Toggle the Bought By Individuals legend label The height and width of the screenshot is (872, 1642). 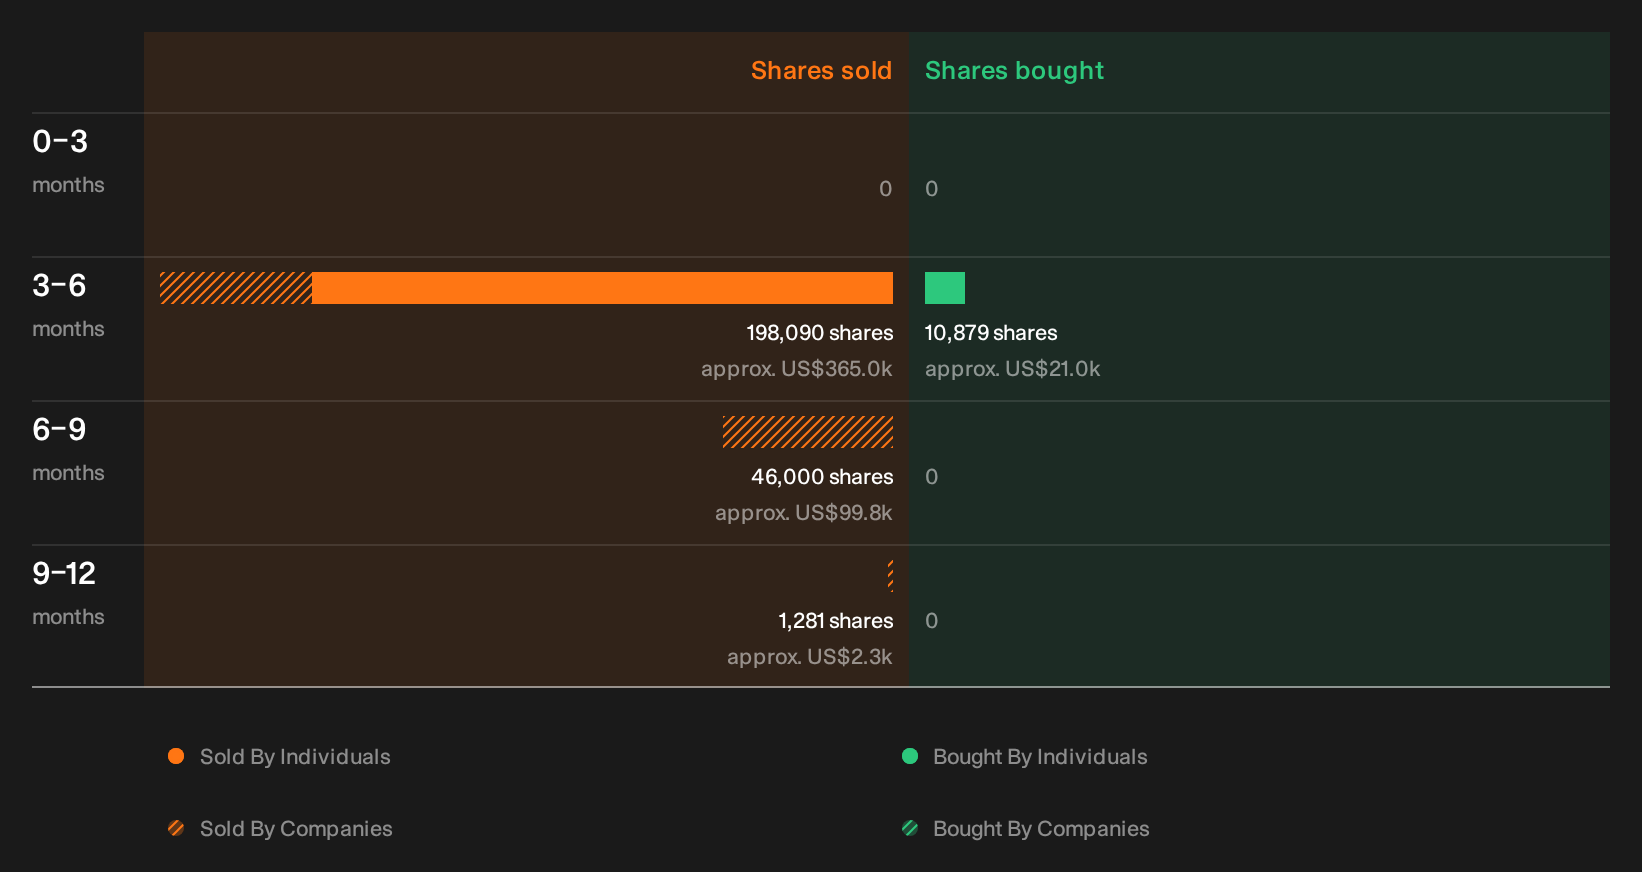pyautogui.click(x=1040, y=757)
